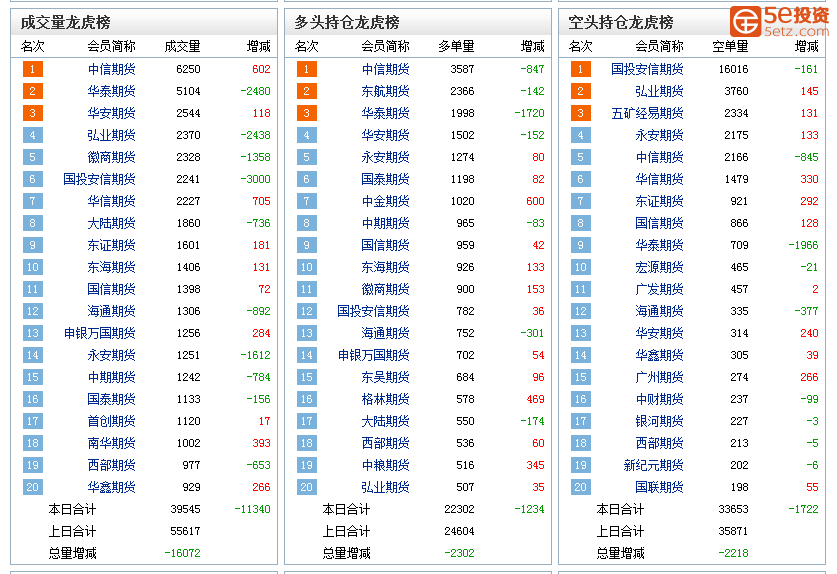Open 中信期货 link in 成交量龙虎榜 table
Viewport: 837px width, 574px height.
click(111, 69)
